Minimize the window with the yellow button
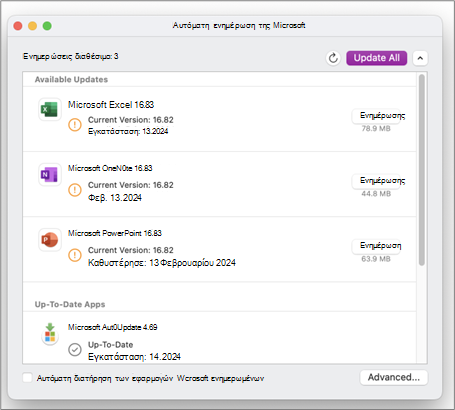Image resolution: width=455 pixels, height=410 pixels. 32,26
